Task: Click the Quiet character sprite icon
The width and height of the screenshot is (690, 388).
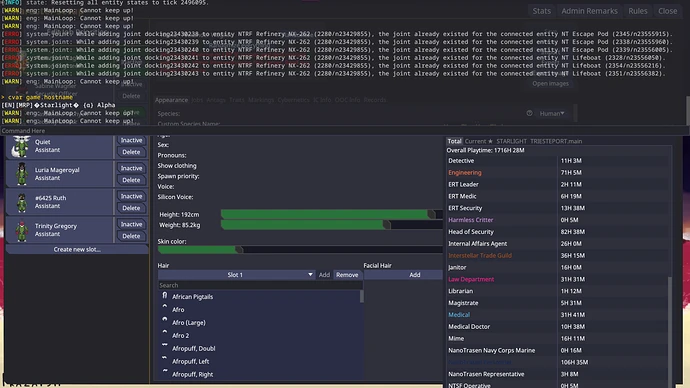Action: tap(21, 146)
